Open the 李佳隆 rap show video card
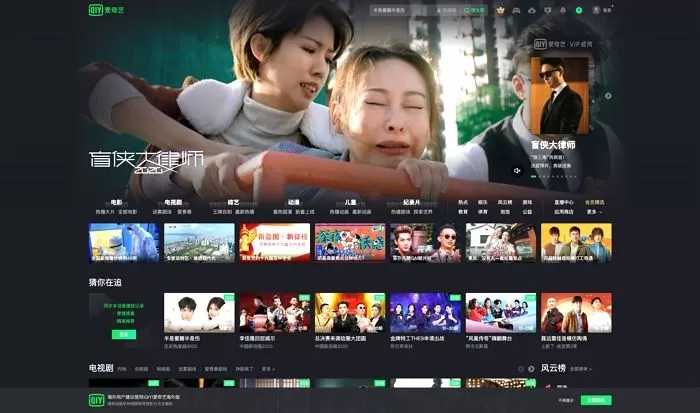Image resolution: width=700 pixels, height=413 pixels. (x=275, y=313)
